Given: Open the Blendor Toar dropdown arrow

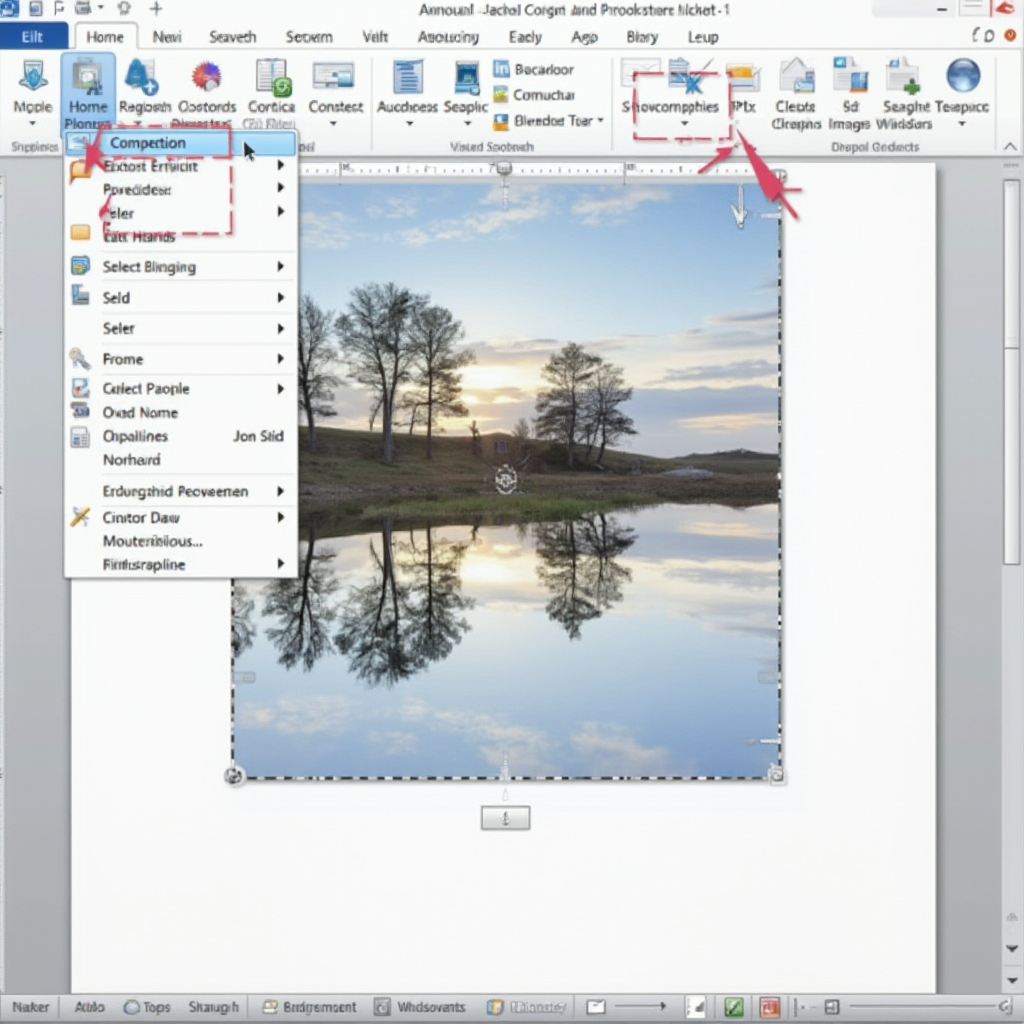Looking at the screenshot, I should (600, 121).
